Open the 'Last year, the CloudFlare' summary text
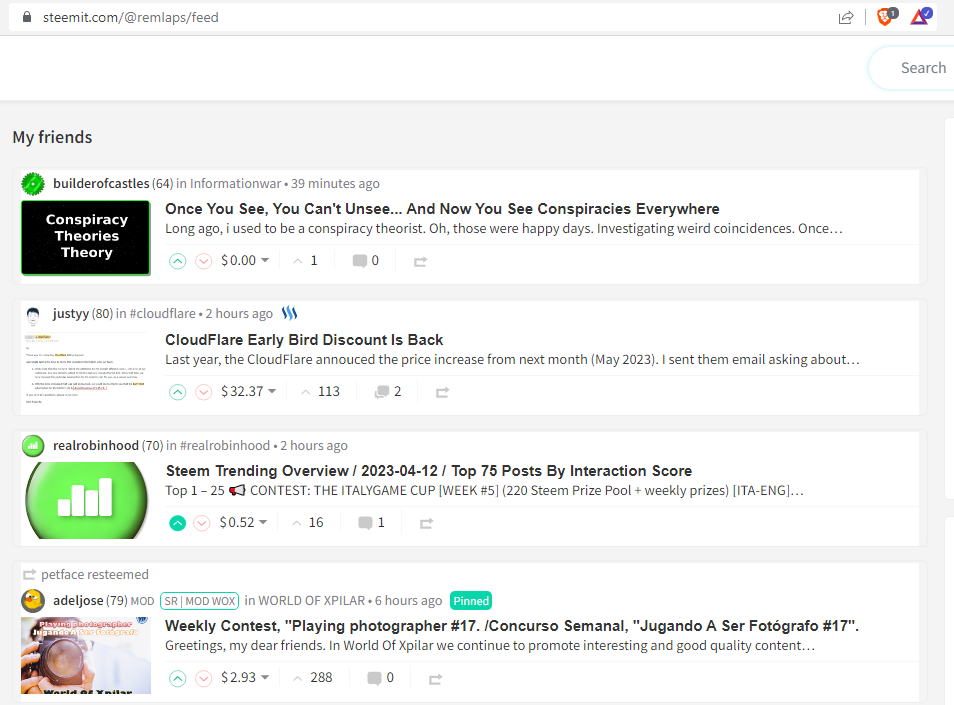Screen dimensions: 954x705 [x=512, y=359]
